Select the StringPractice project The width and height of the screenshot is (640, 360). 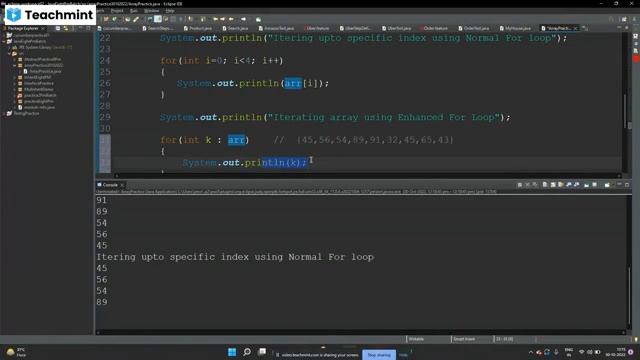click(x=23, y=113)
